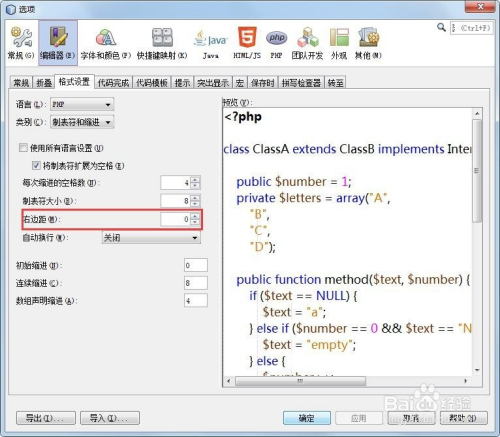Open the 字体和颜色 fonts and colors category

(106, 43)
